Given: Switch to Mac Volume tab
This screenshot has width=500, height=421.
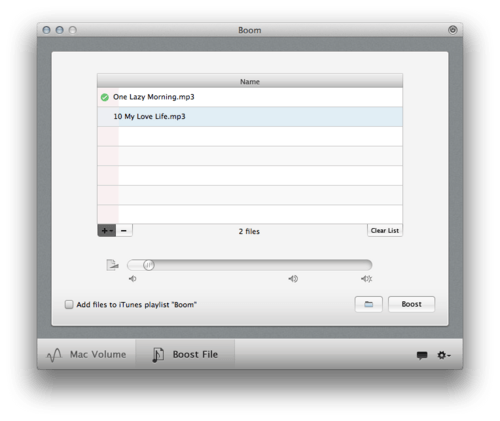Looking at the screenshot, I should (86, 354).
